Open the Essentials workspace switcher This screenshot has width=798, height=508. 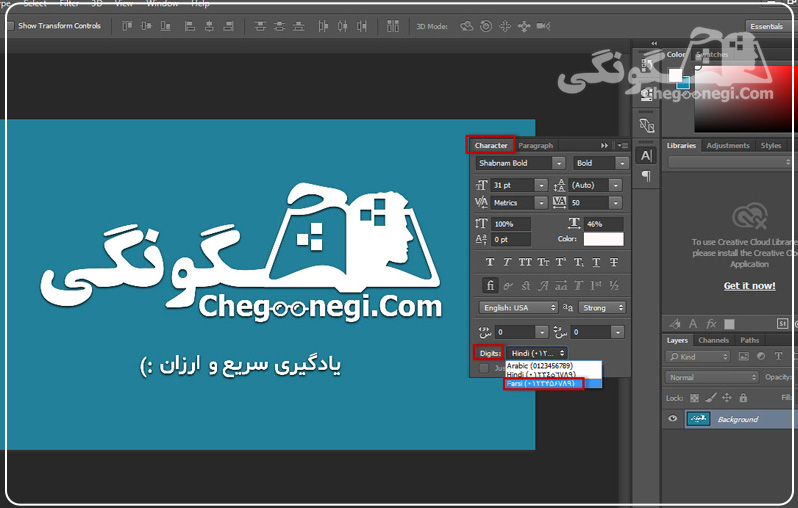click(766, 26)
